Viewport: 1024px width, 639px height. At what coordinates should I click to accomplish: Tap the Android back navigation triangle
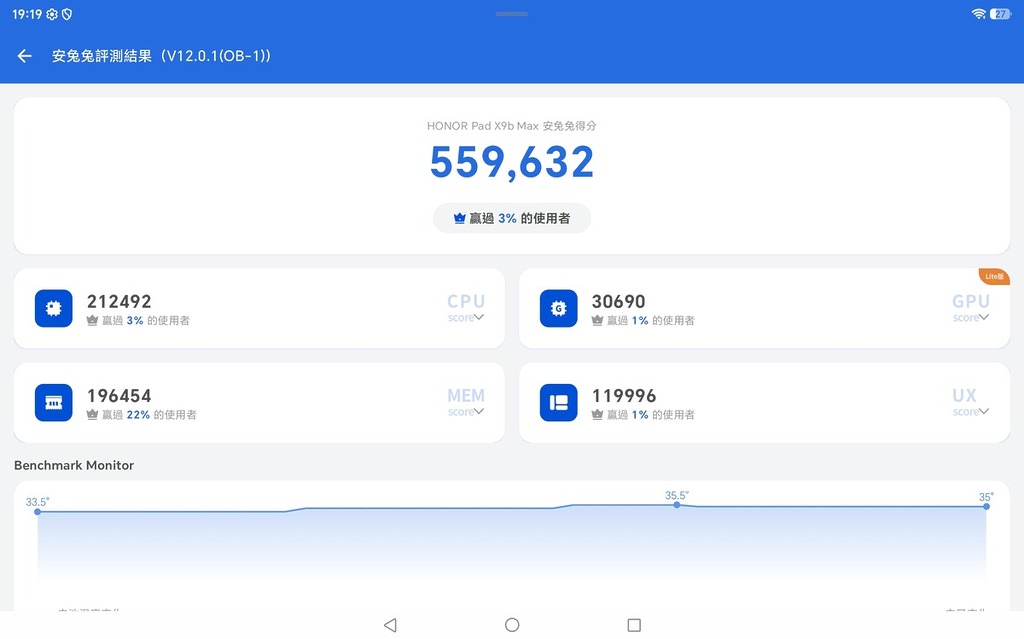(391, 625)
